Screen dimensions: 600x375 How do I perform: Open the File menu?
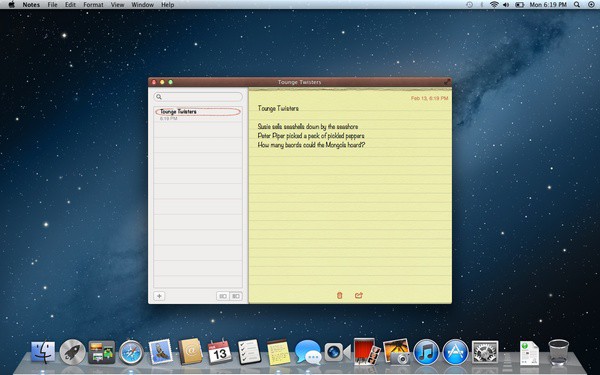point(52,5)
